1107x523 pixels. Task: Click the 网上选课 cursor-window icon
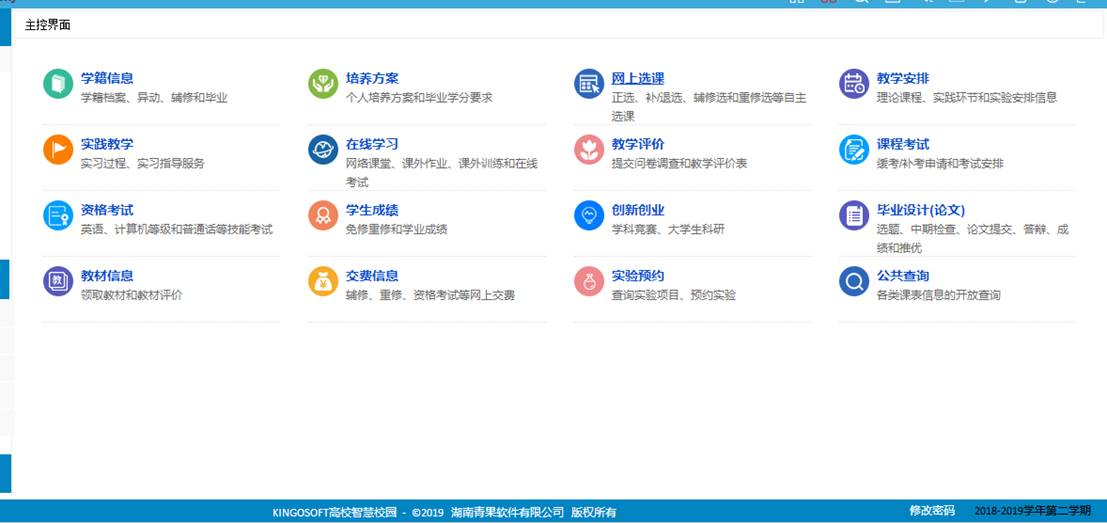(589, 84)
